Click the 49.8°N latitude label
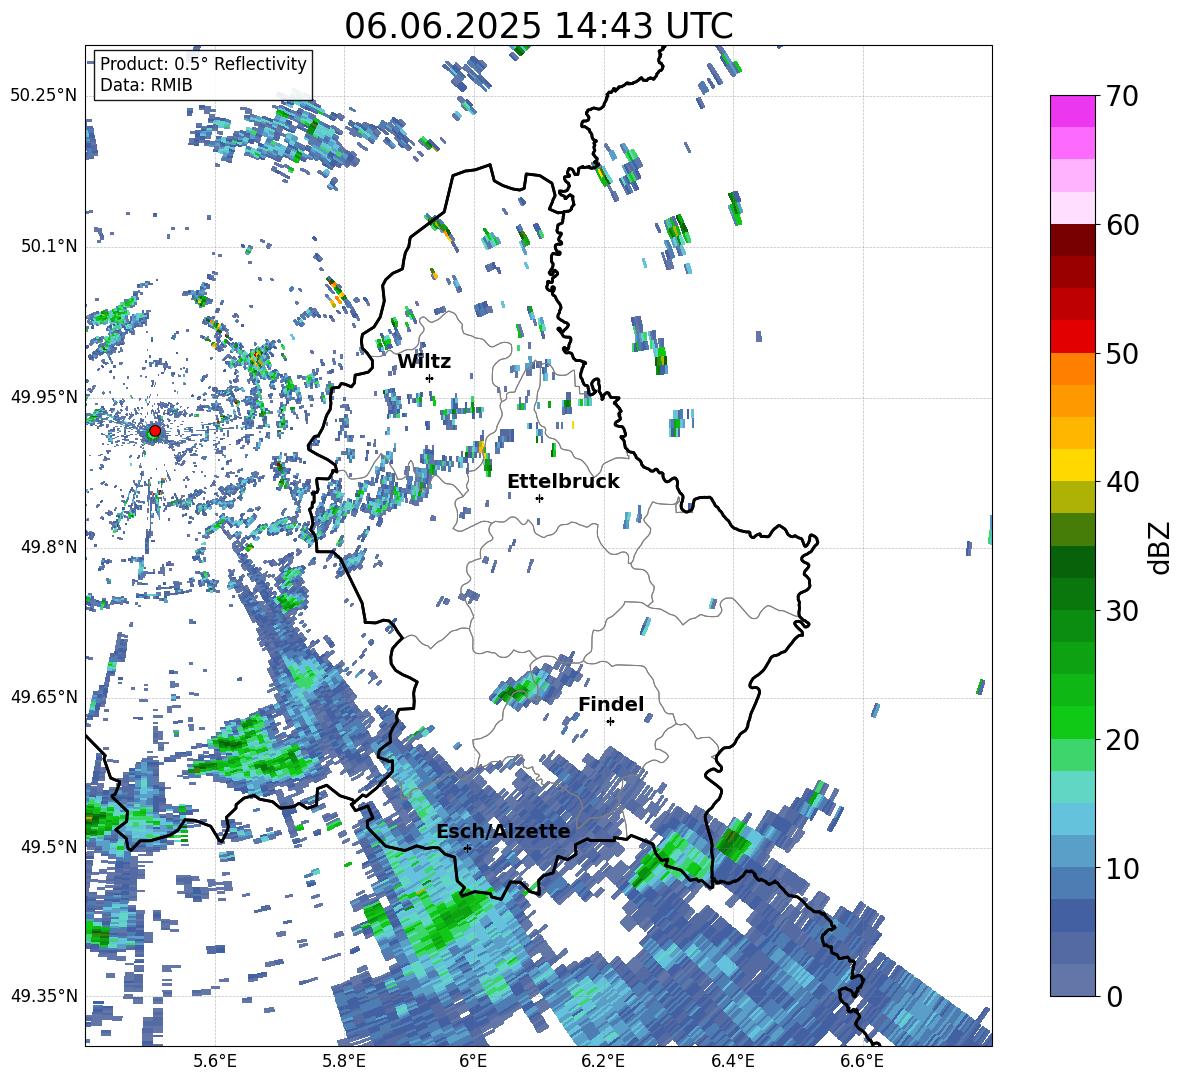Screen dimensions: 1184x1081 coord(49,546)
